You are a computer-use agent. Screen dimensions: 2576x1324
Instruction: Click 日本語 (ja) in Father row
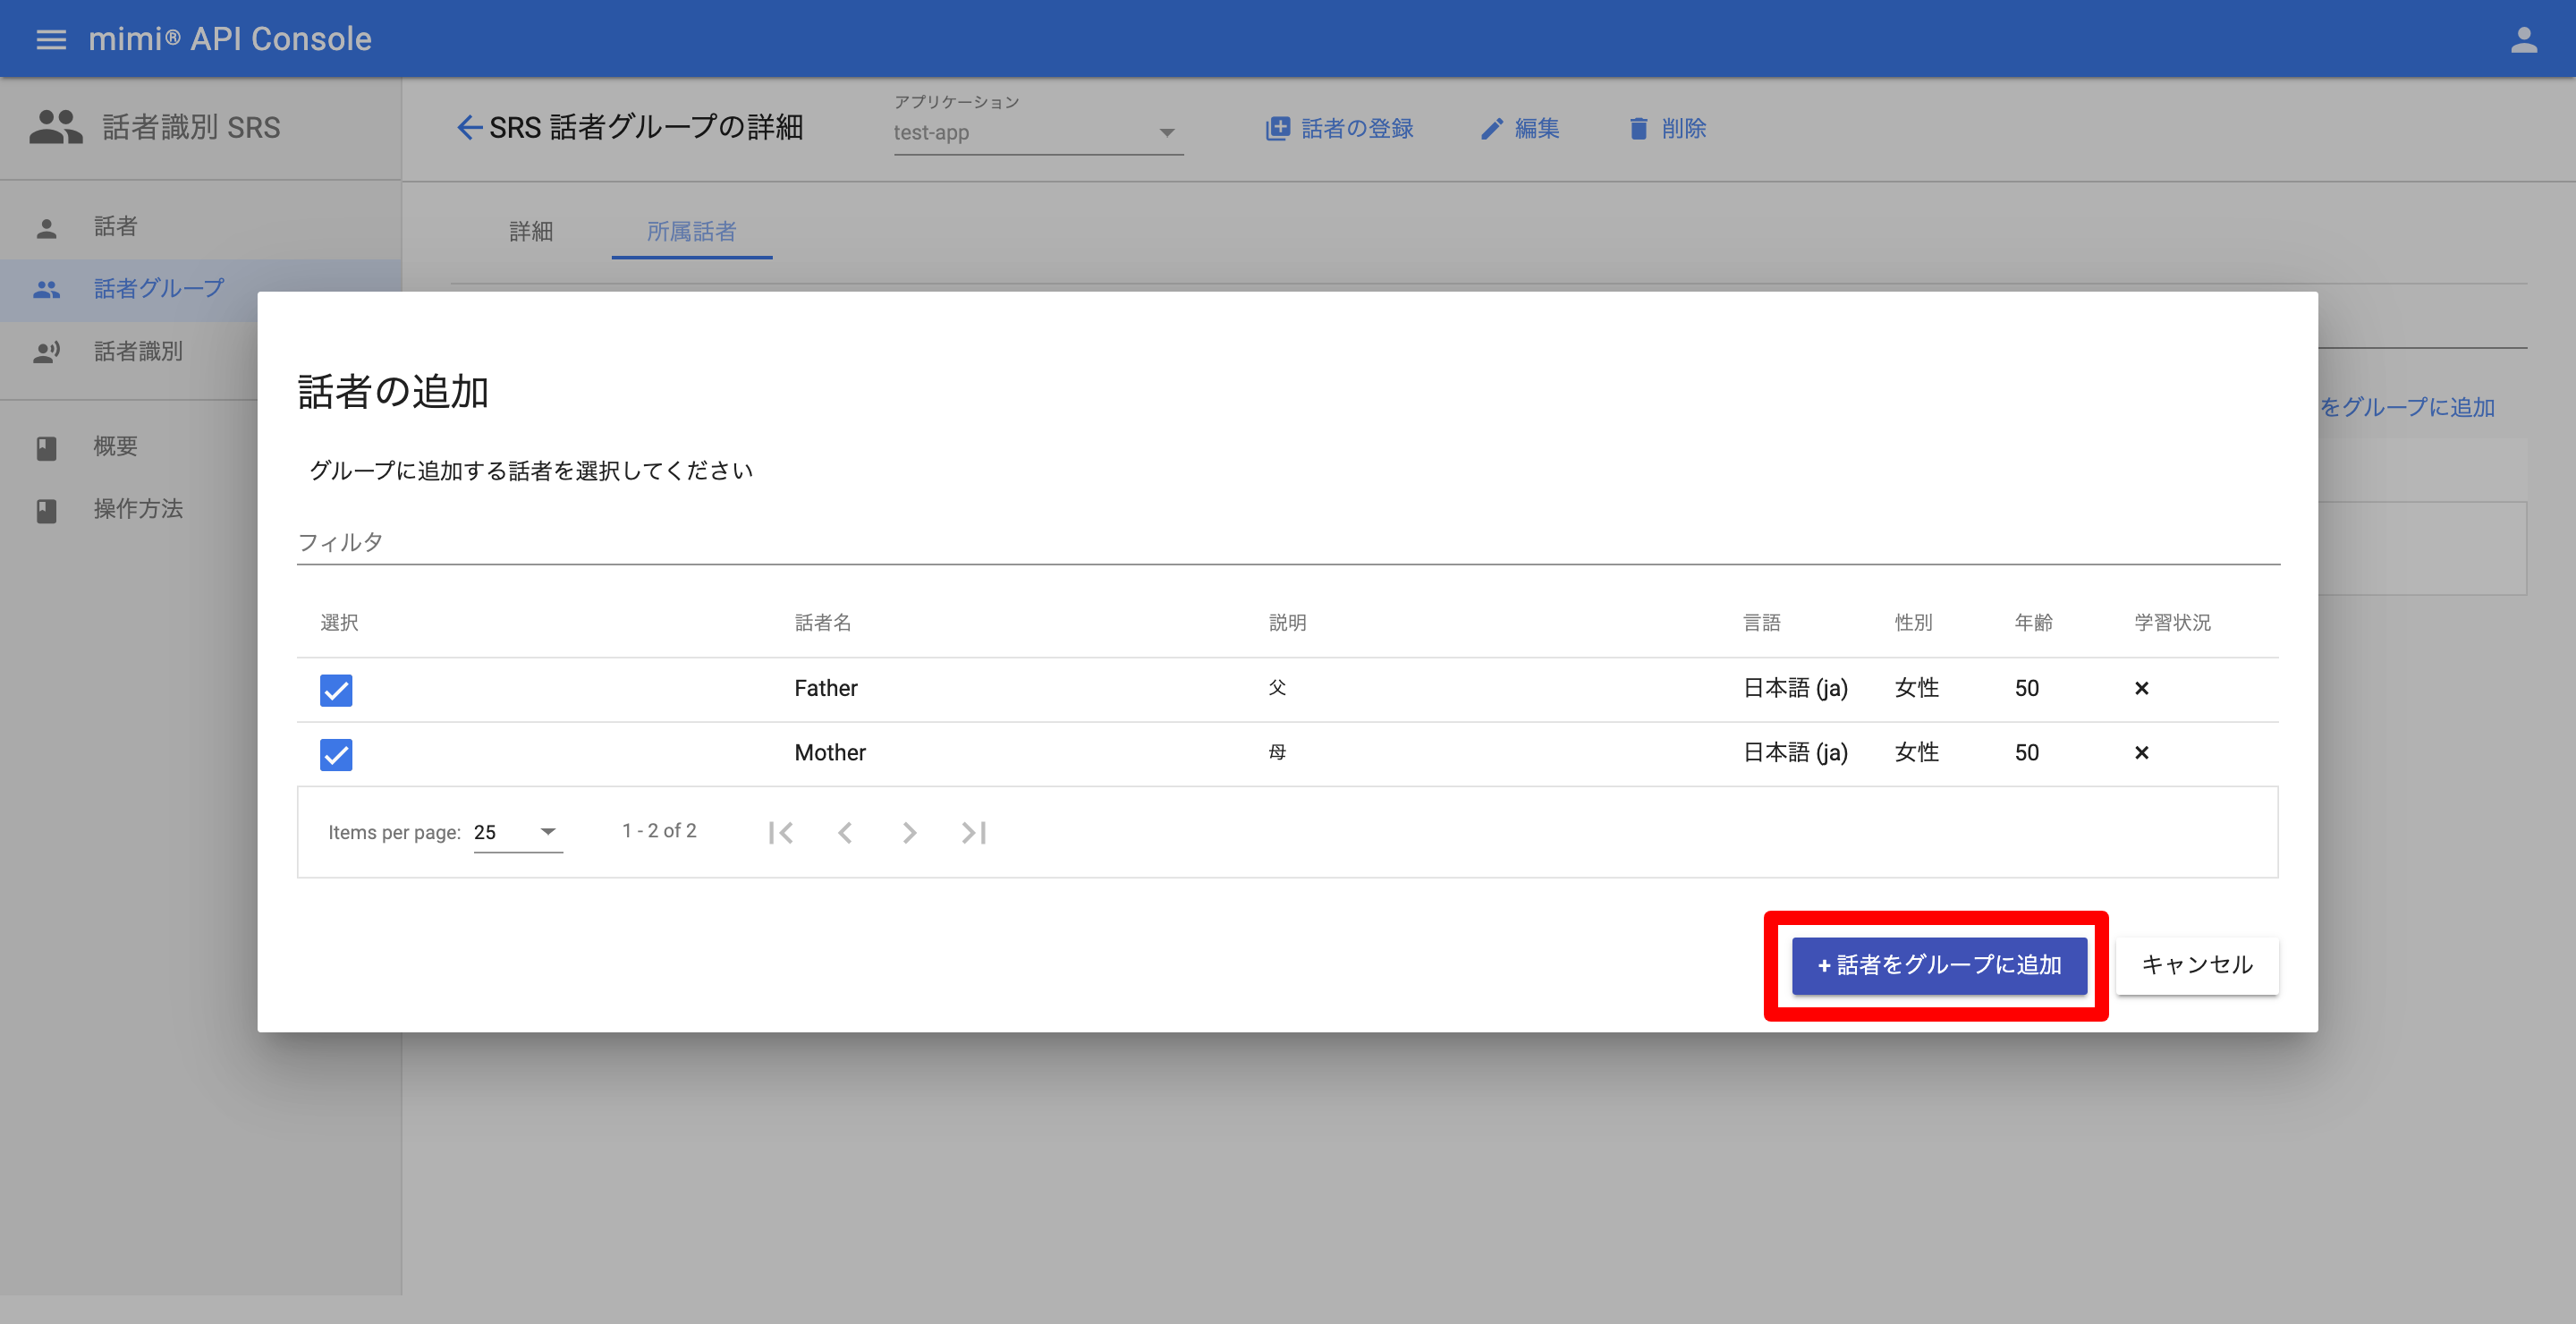1796,688
